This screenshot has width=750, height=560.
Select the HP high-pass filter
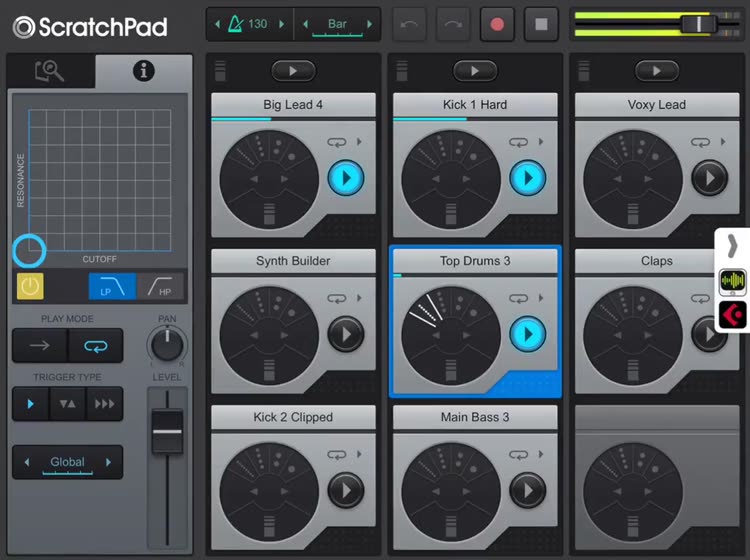pos(160,286)
